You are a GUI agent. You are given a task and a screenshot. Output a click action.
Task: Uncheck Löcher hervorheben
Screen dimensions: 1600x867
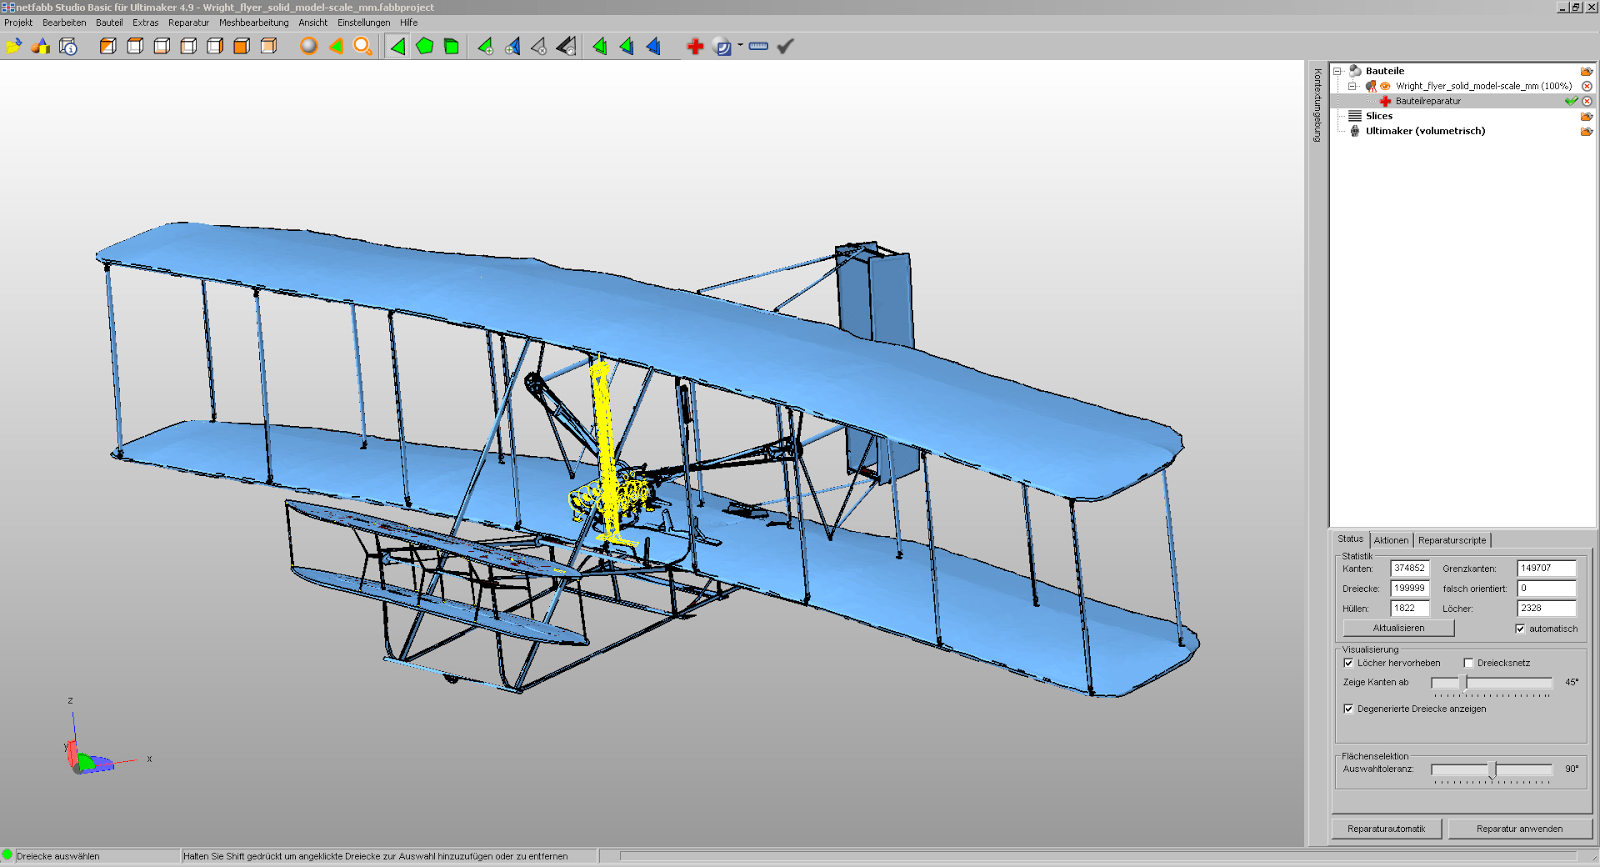(1348, 663)
